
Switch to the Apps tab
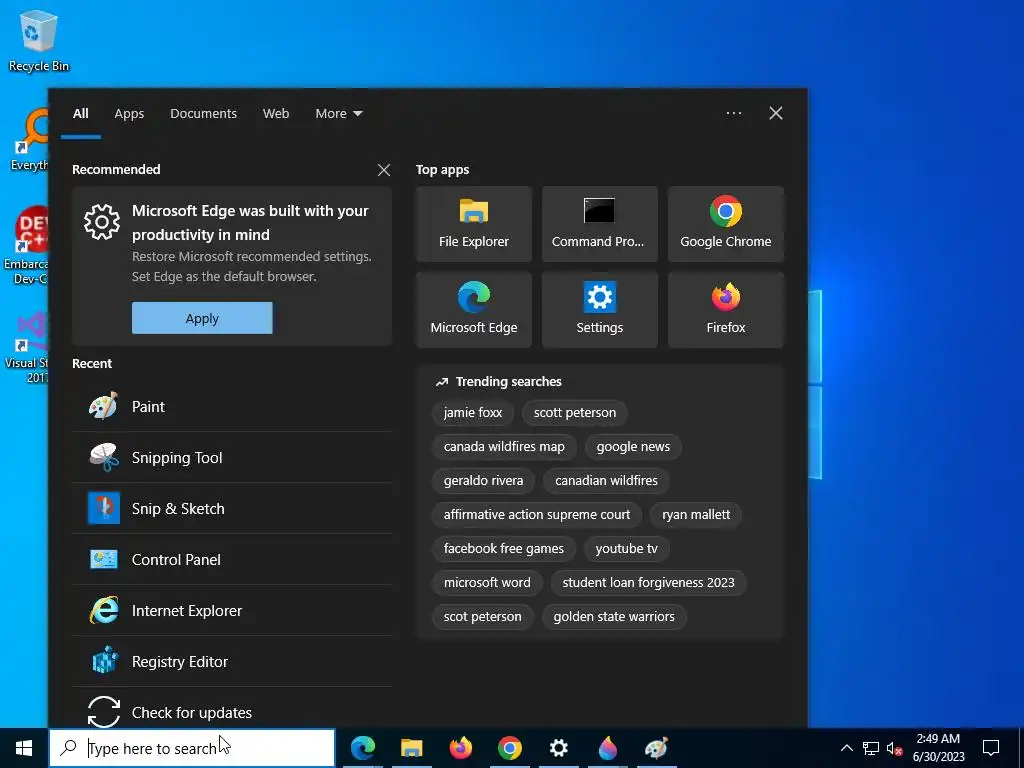129,114
